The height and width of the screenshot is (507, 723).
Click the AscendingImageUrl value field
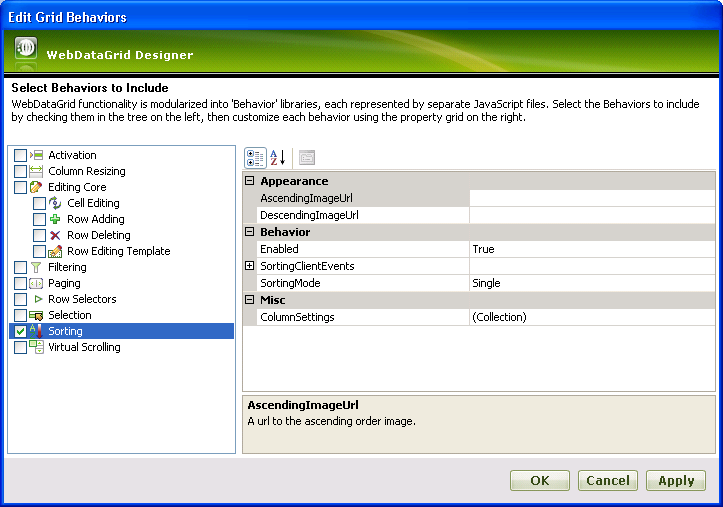tap(592, 198)
